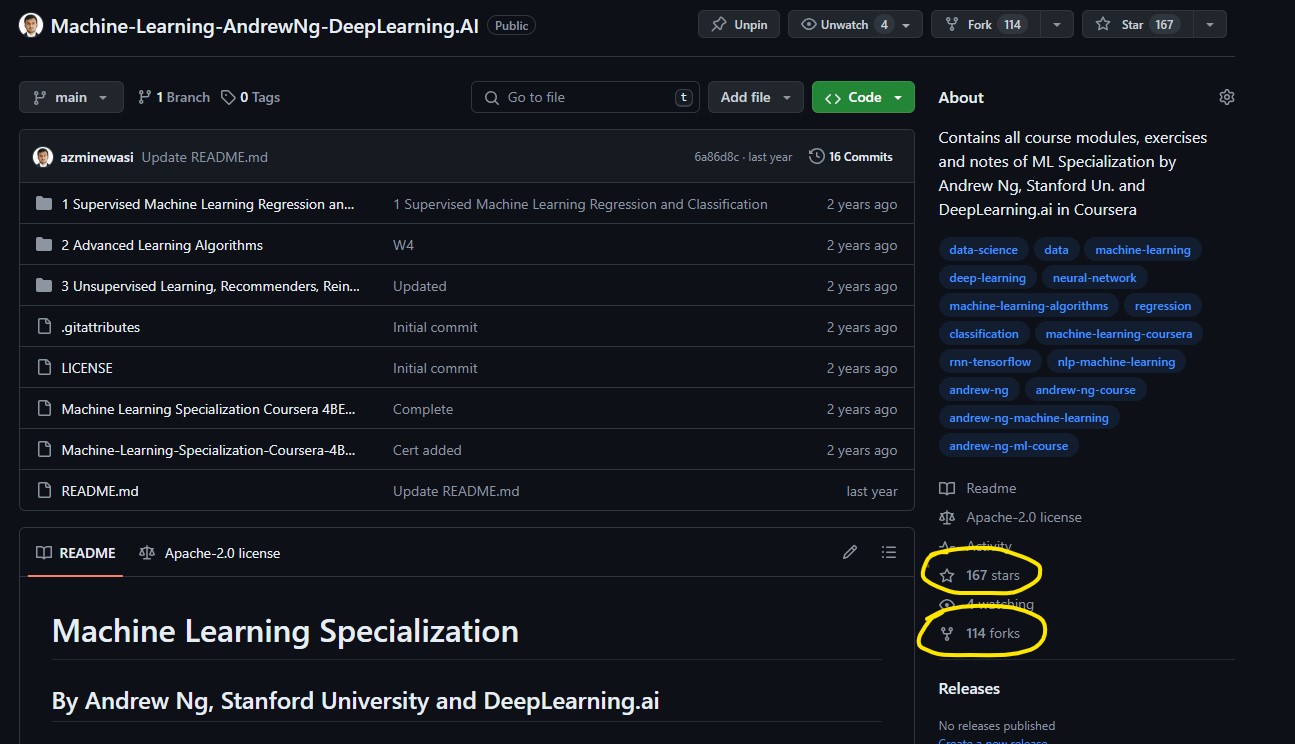The image size is (1295, 744).
Task: Click the About settings gear icon
Action: (1227, 97)
